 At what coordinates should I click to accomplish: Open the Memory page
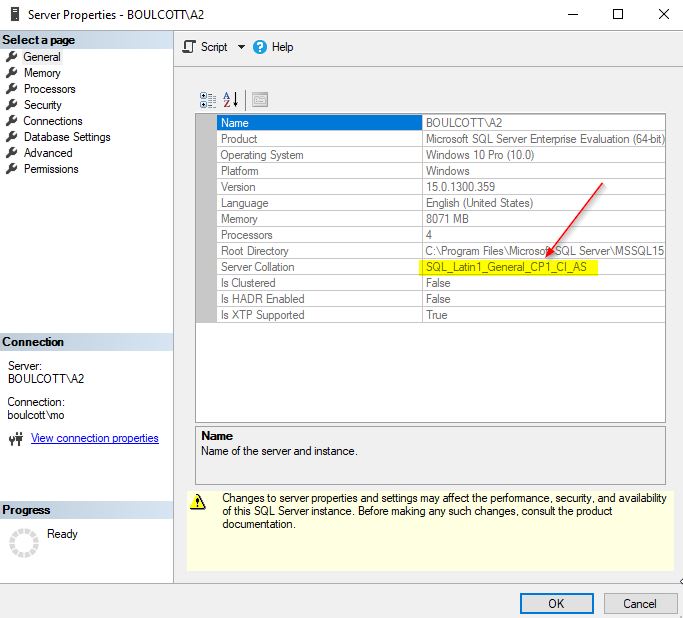click(42, 73)
